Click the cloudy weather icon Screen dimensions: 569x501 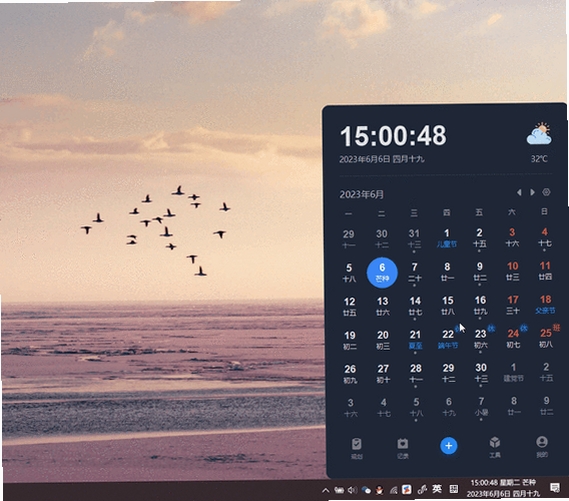(539, 134)
